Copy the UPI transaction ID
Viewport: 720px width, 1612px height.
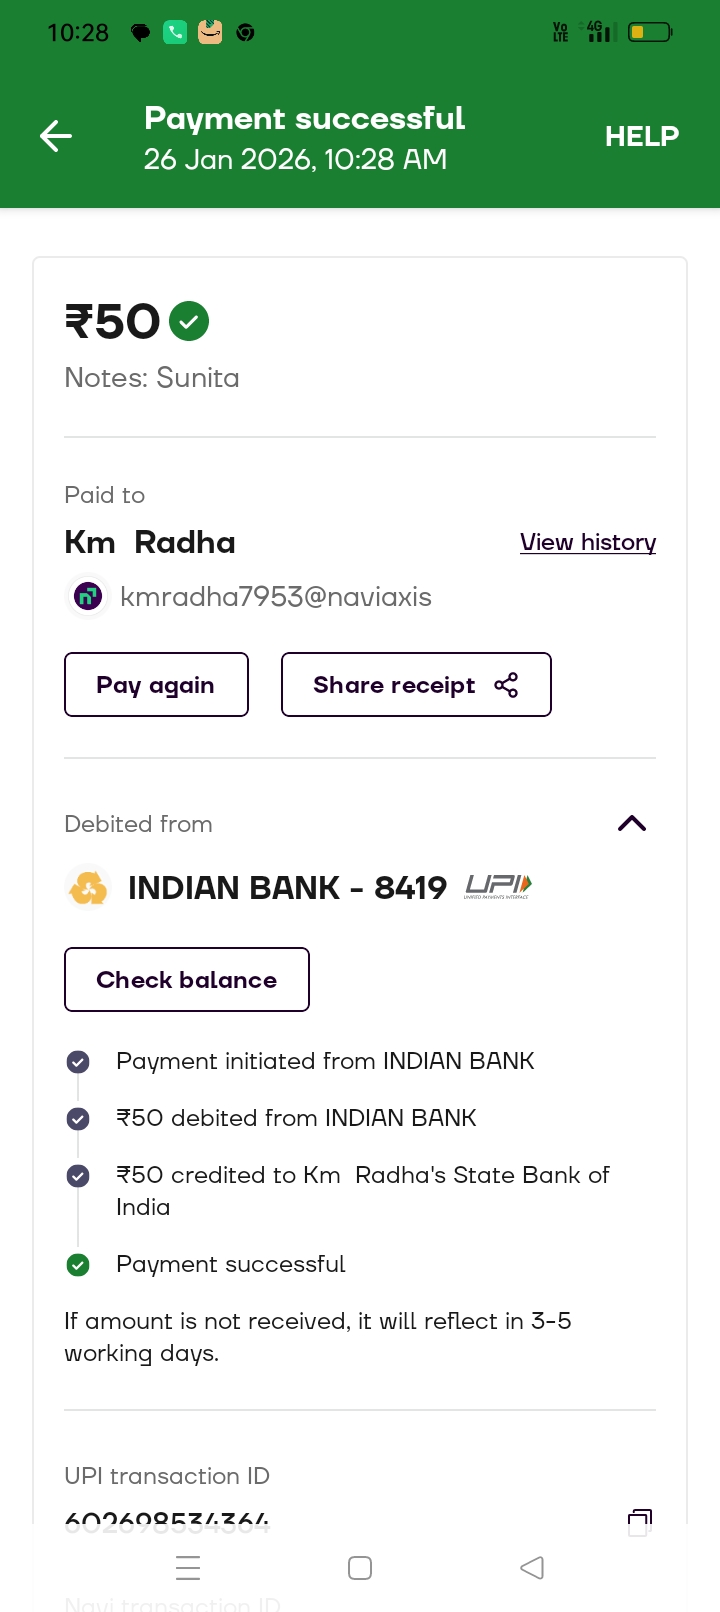pos(639,1522)
